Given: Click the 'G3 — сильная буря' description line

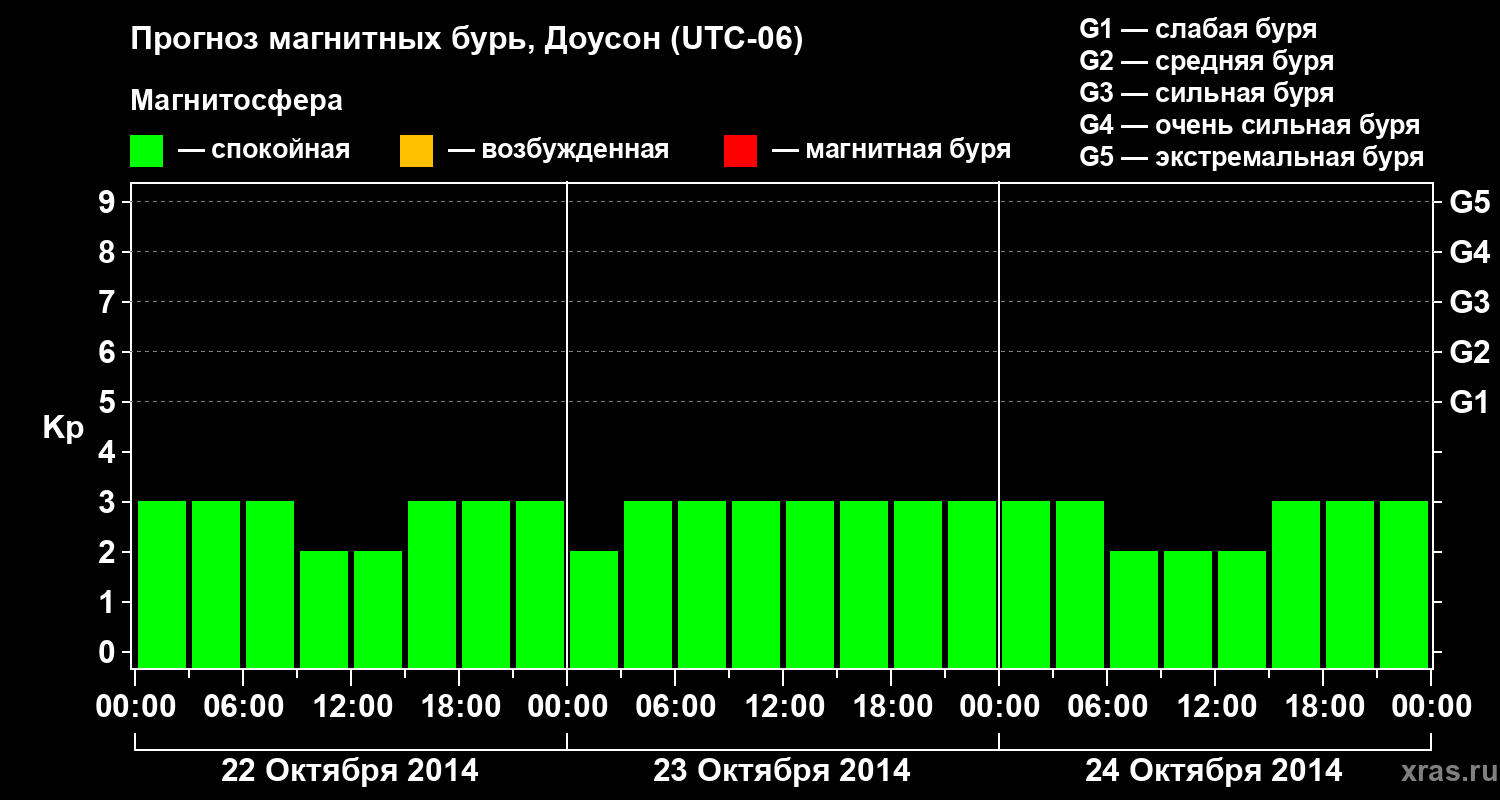Looking at the screenshot, I should coord(1206,93).
